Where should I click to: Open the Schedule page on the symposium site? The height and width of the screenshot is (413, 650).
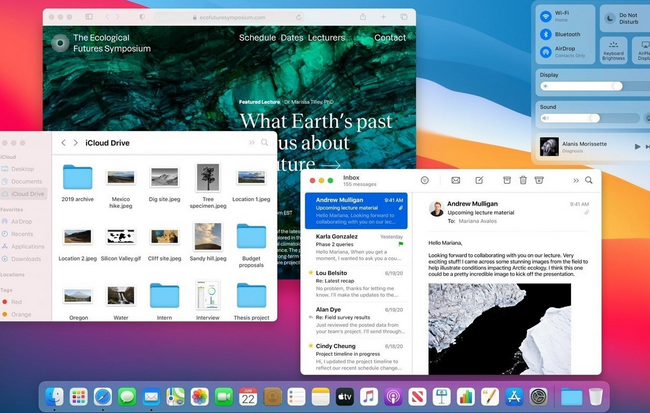tap(257, 38)
